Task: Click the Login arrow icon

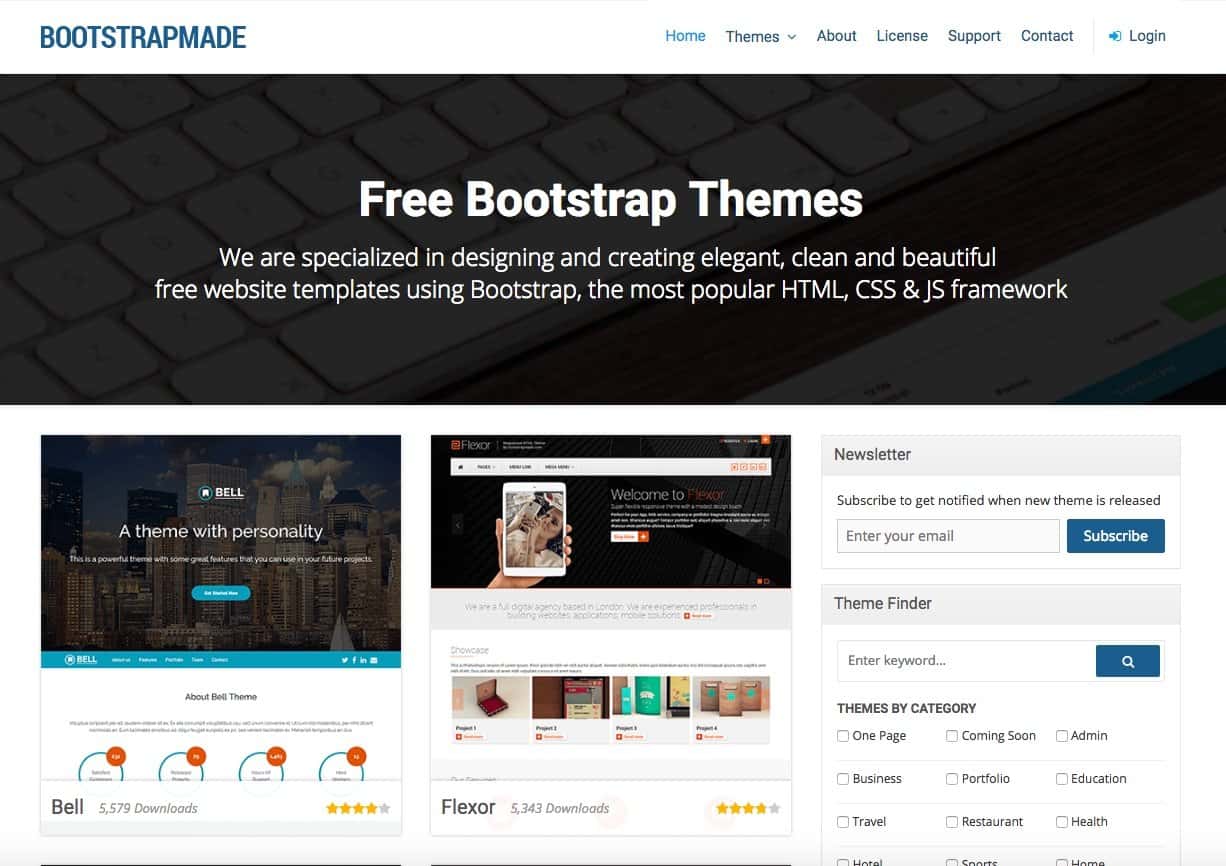Action: (1115, 36)
